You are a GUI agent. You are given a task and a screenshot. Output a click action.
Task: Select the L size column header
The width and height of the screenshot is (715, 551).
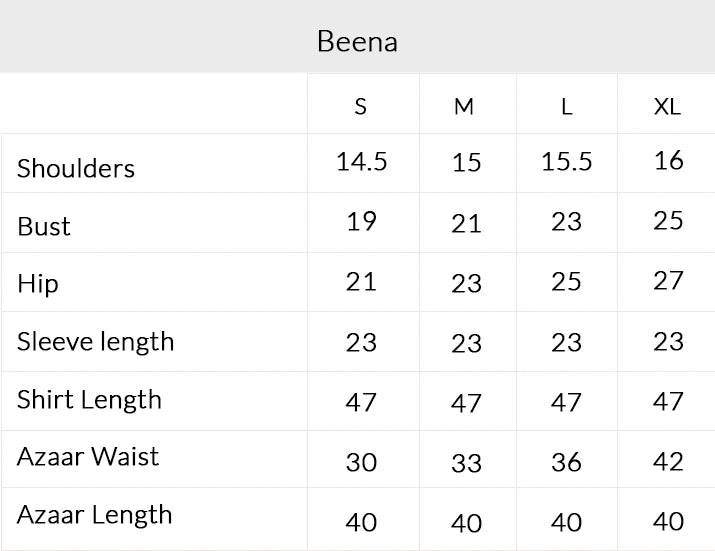click(x=567, y=106)
